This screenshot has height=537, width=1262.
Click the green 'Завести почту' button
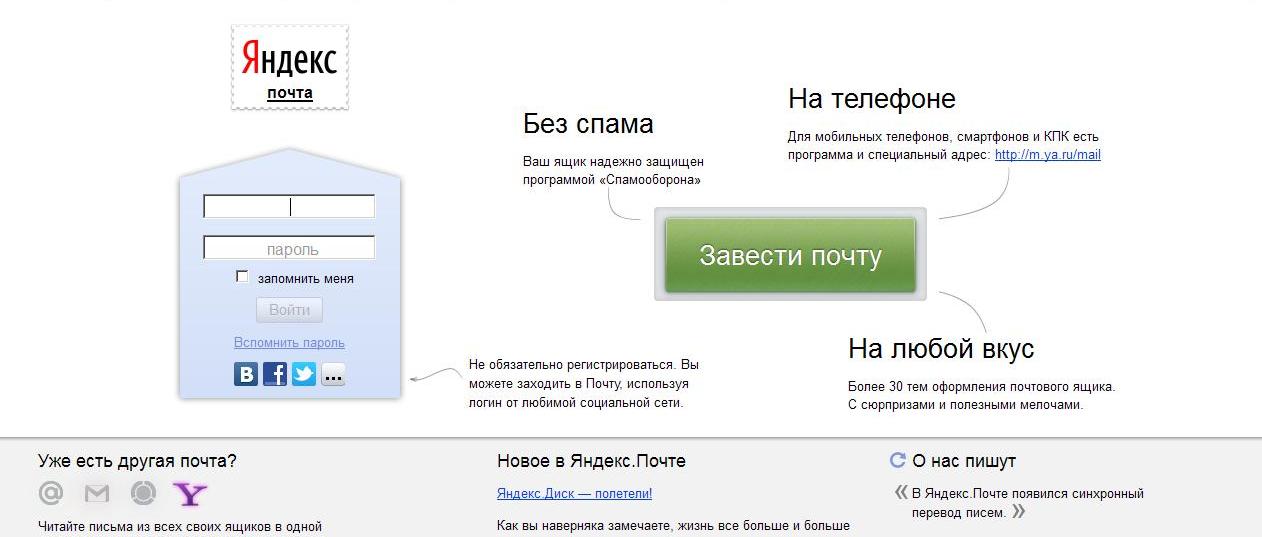(x=790, y=255)
